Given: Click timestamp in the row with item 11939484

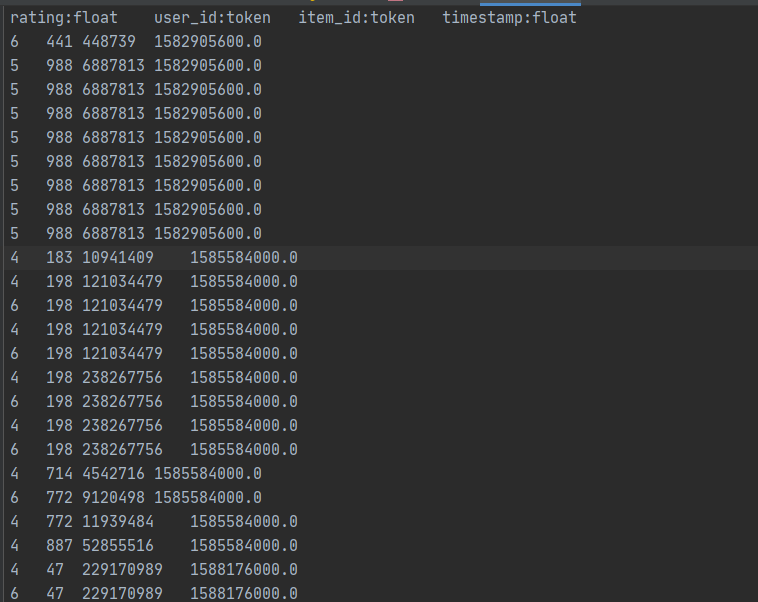Looking at the screenshot, I should 243,521.
